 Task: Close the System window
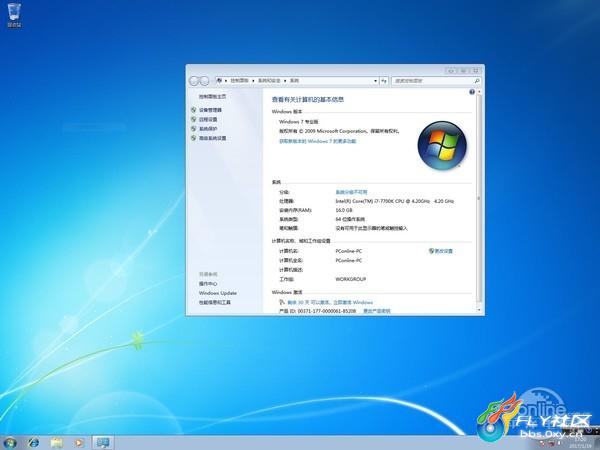coord(476,70)
